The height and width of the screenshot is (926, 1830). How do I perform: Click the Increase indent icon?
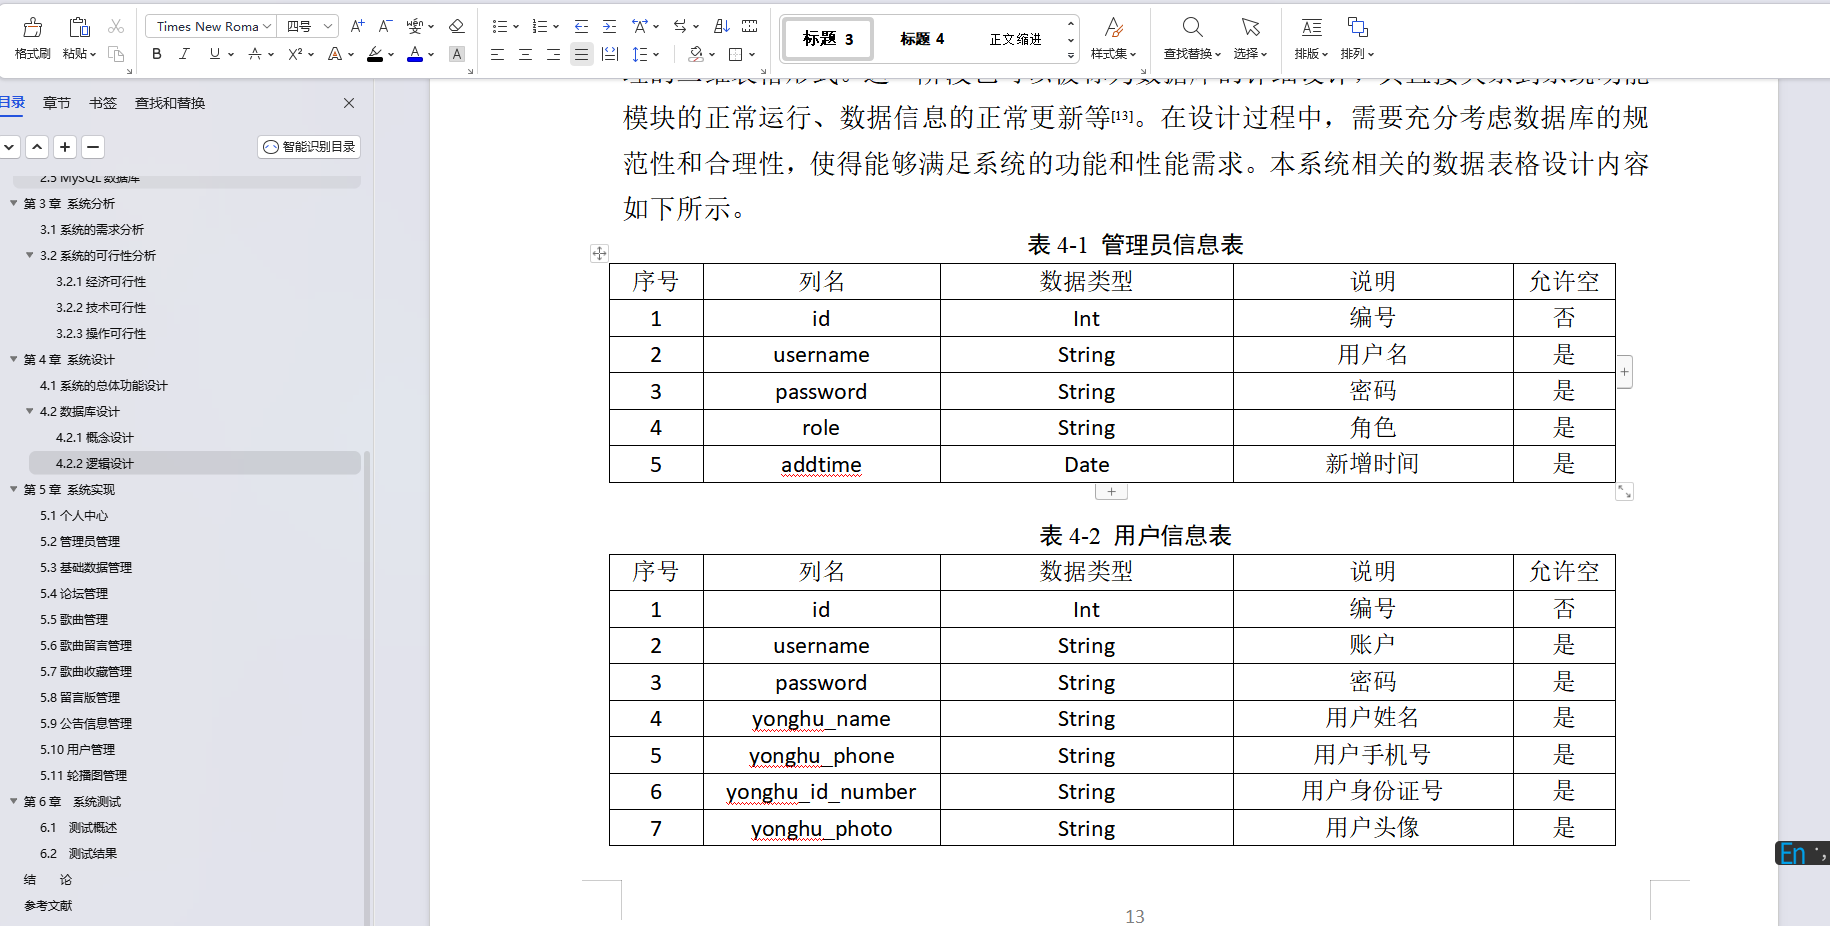(x=609, y=26)
